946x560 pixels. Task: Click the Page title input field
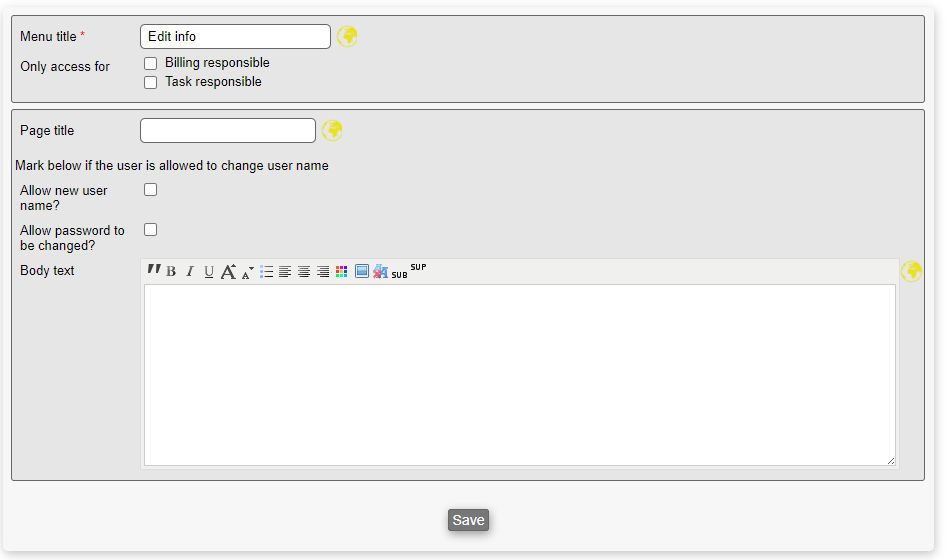tap(228, 131)
